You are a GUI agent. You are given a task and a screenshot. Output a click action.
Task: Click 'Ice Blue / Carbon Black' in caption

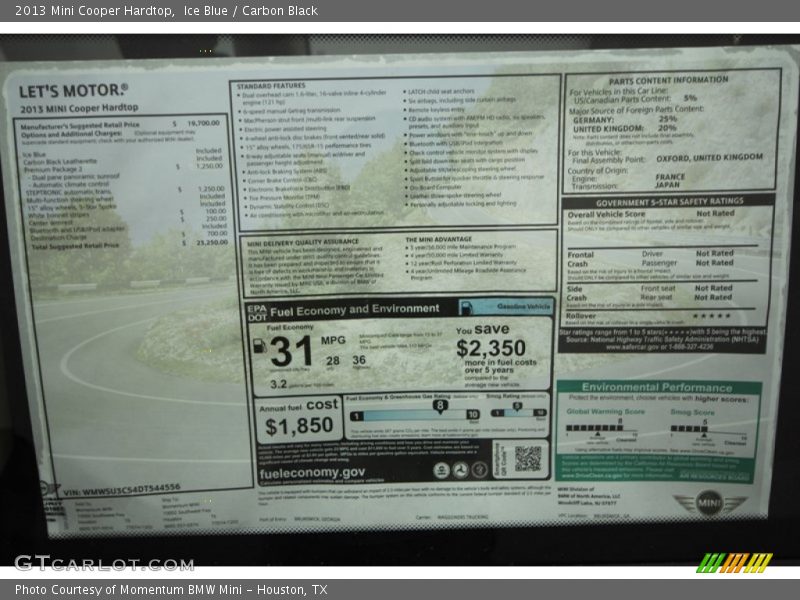(251, 11)
